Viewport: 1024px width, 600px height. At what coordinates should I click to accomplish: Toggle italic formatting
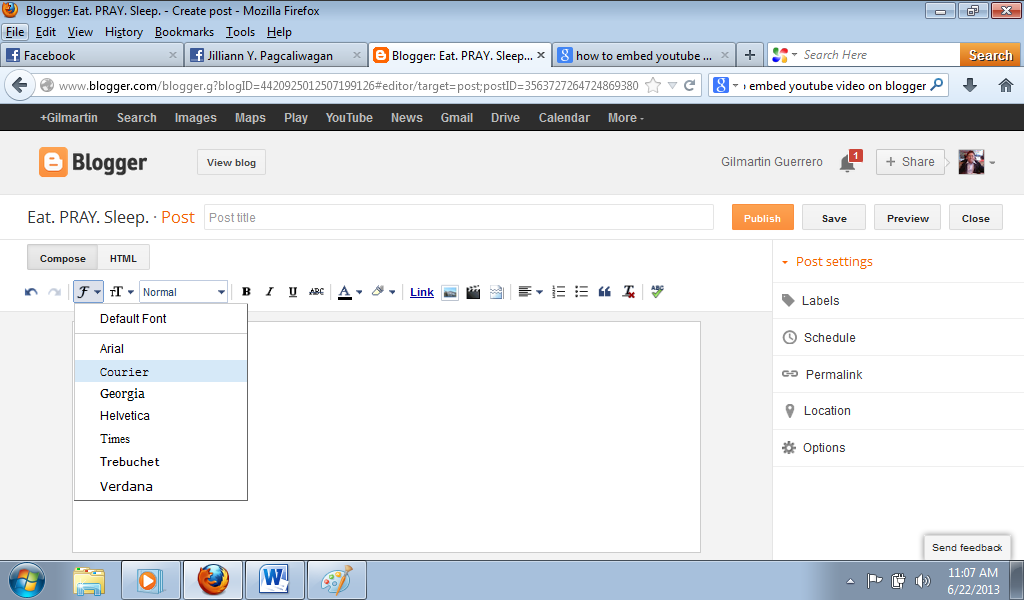[x=269, y=292]
